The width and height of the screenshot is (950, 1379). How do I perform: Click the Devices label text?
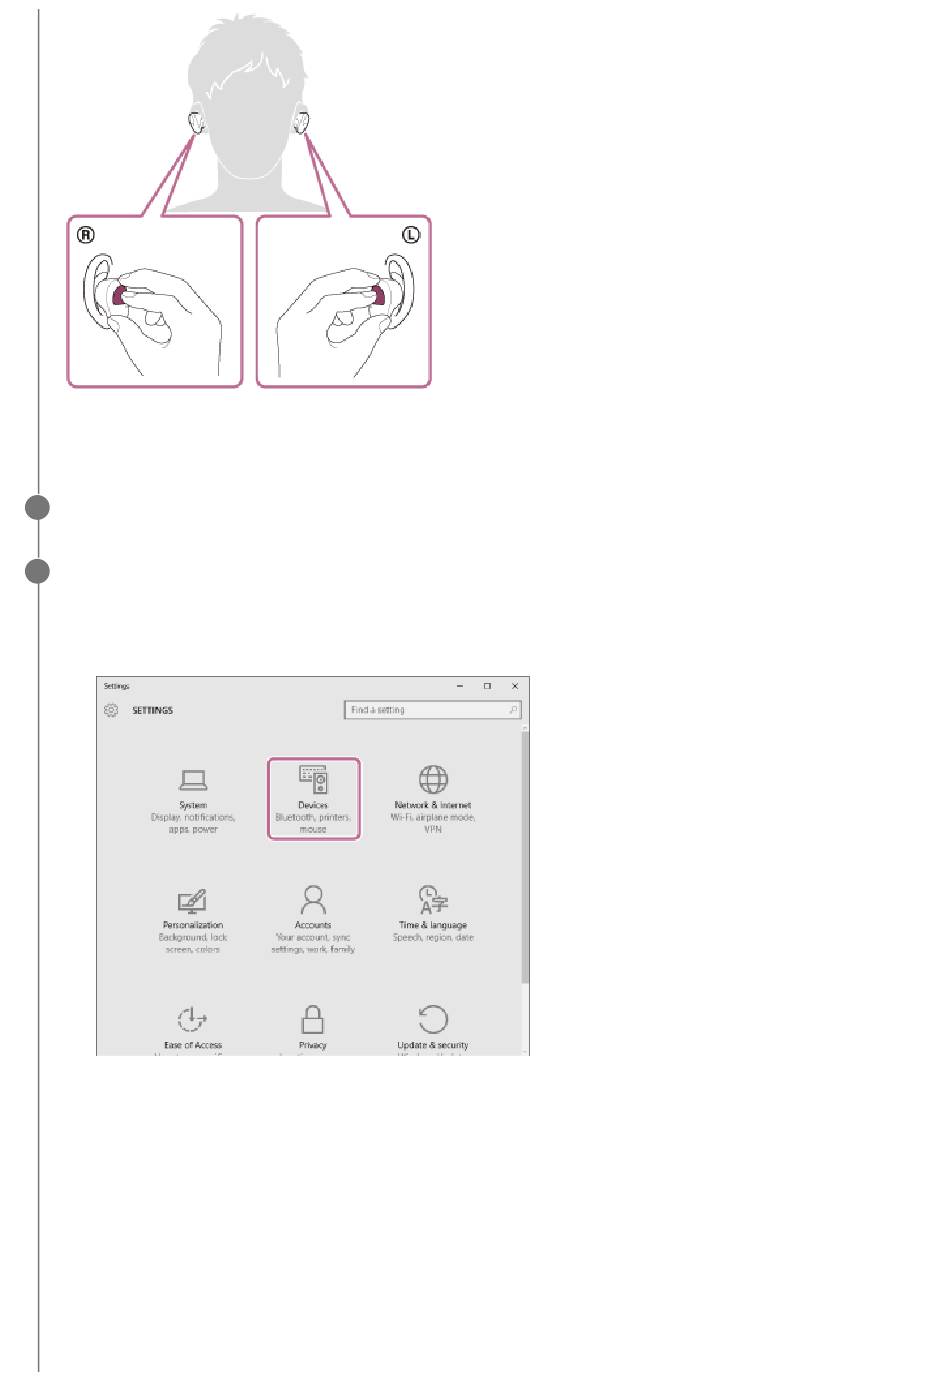point(313,805)
